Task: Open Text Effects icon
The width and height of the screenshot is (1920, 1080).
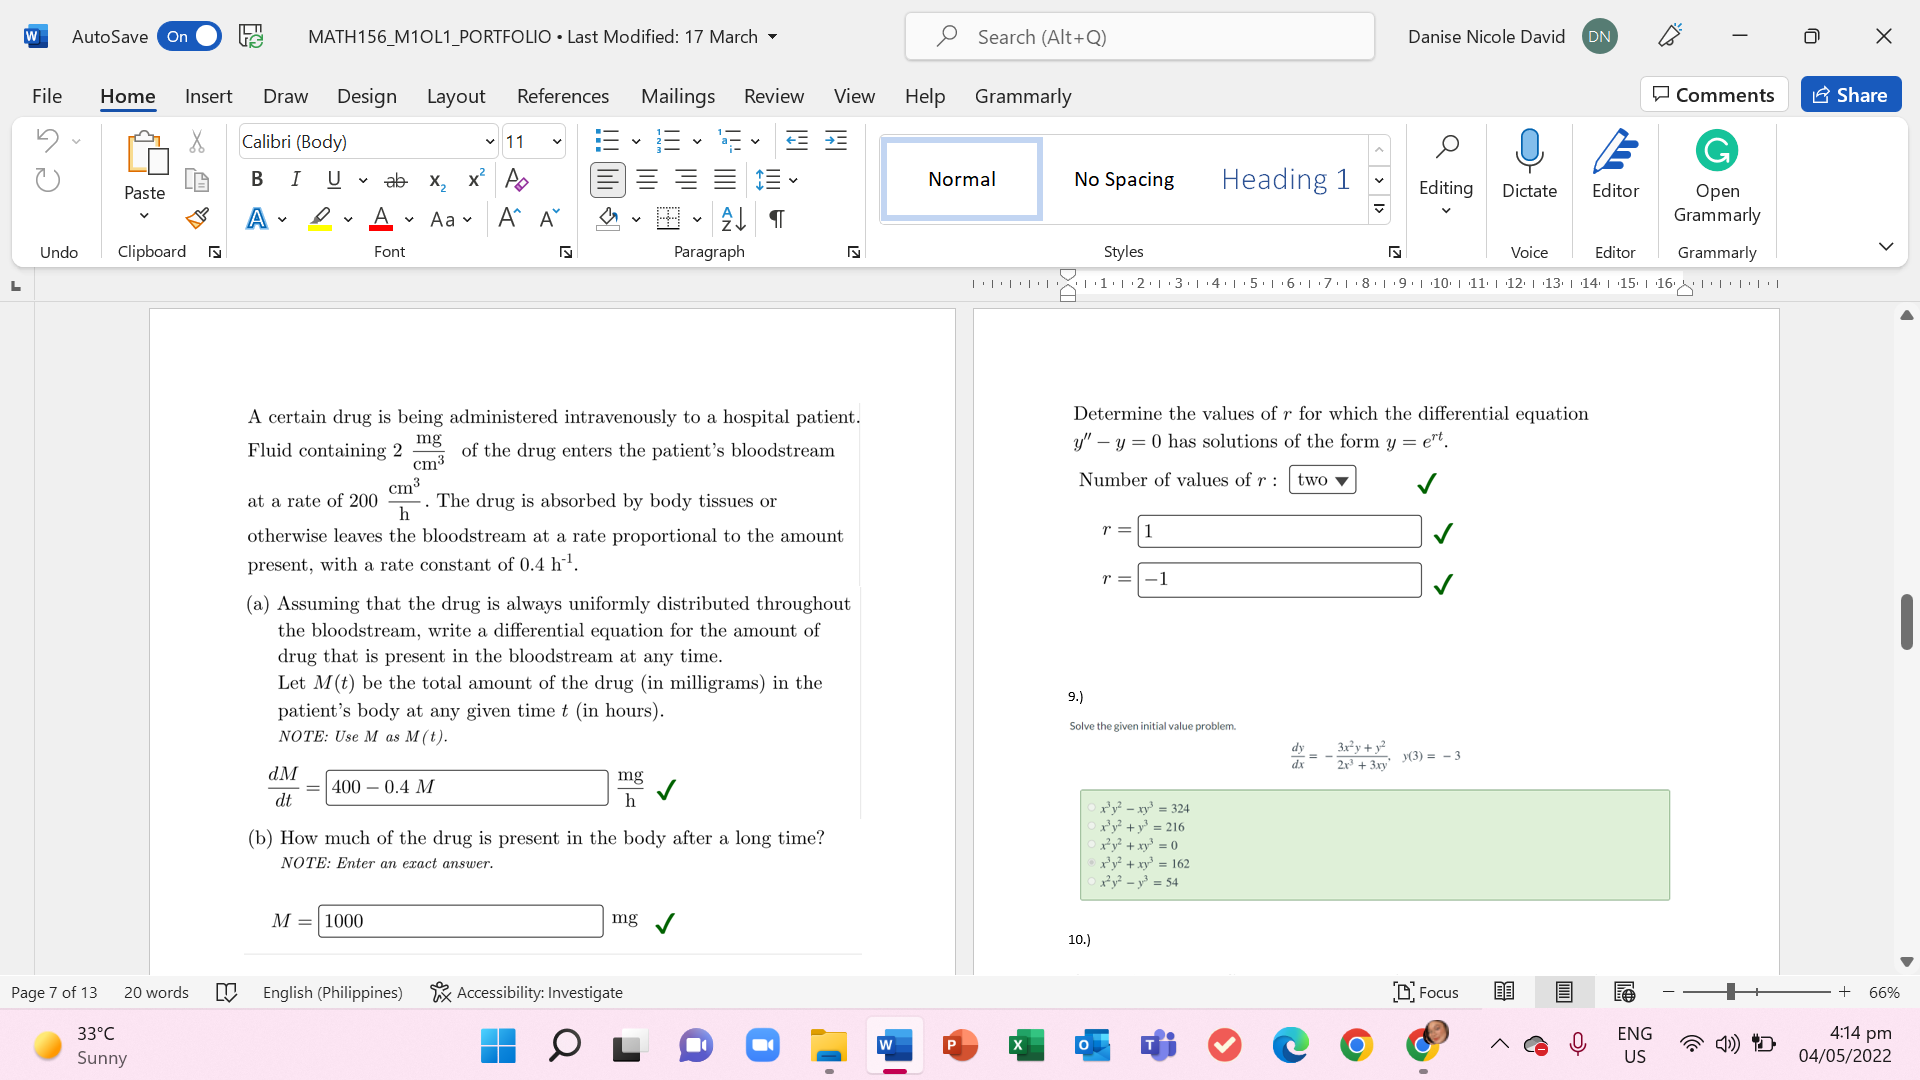Action: click(257, 218)
